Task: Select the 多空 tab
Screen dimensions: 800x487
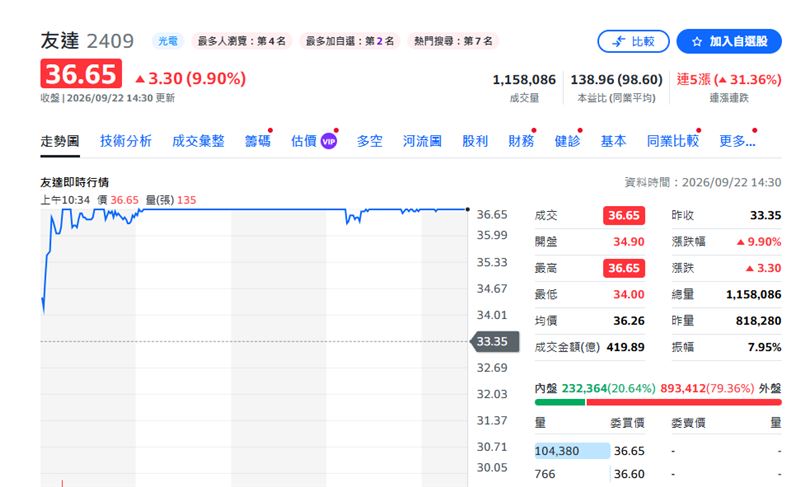Action: (369, 141)
